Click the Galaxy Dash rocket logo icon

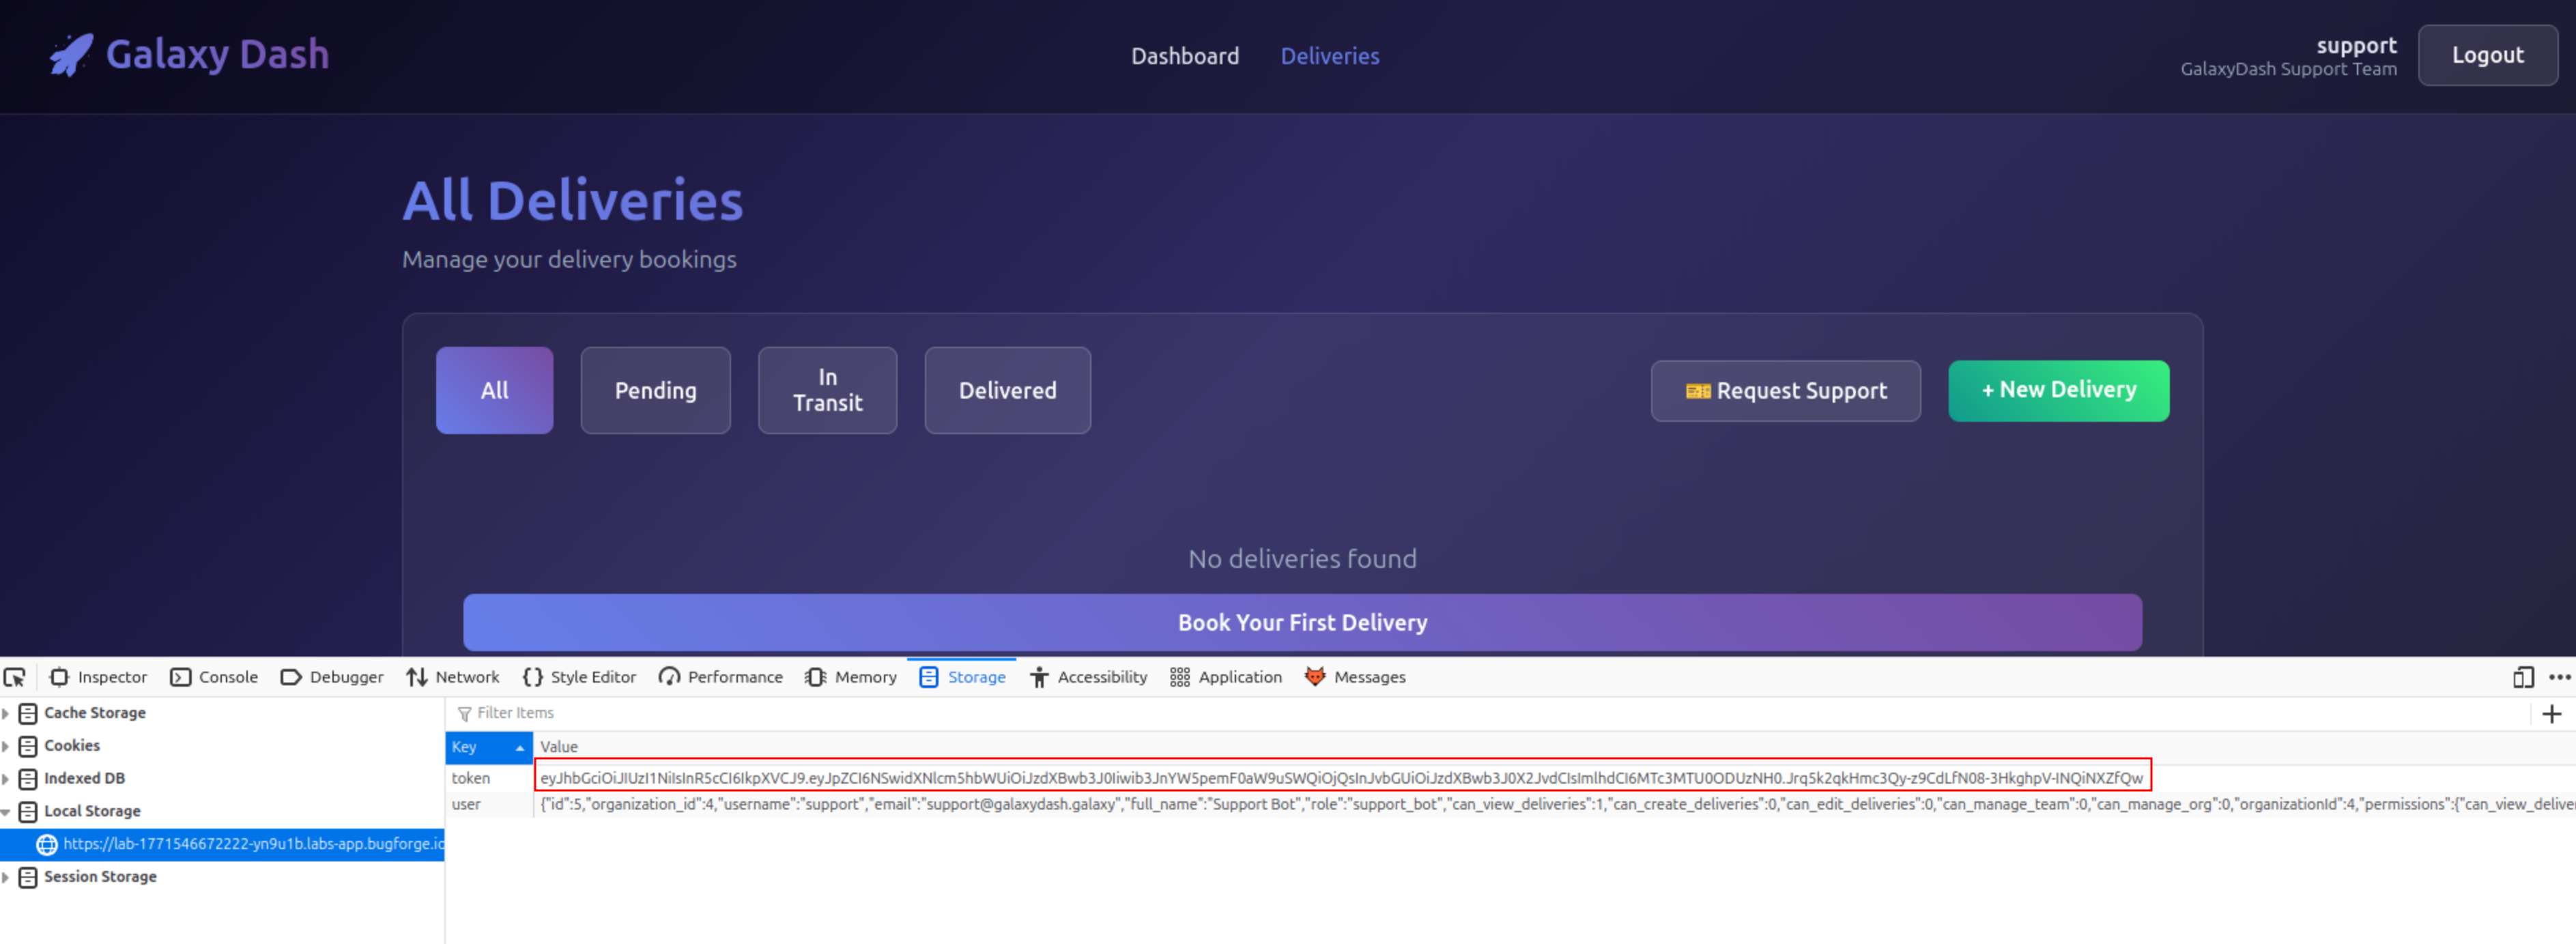coord(71,54)
